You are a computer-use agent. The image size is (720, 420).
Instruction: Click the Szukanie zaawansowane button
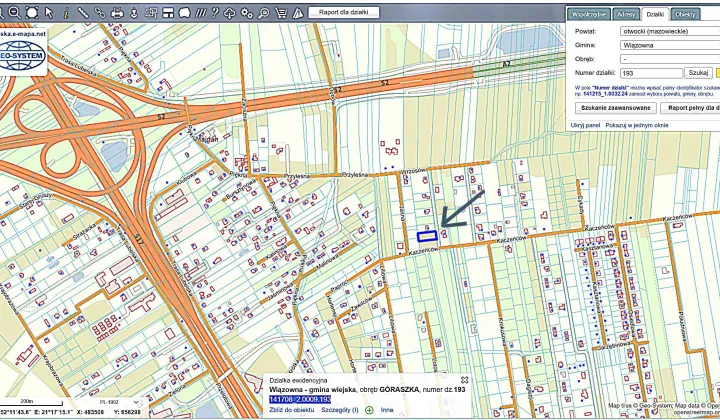click(612, 107)
